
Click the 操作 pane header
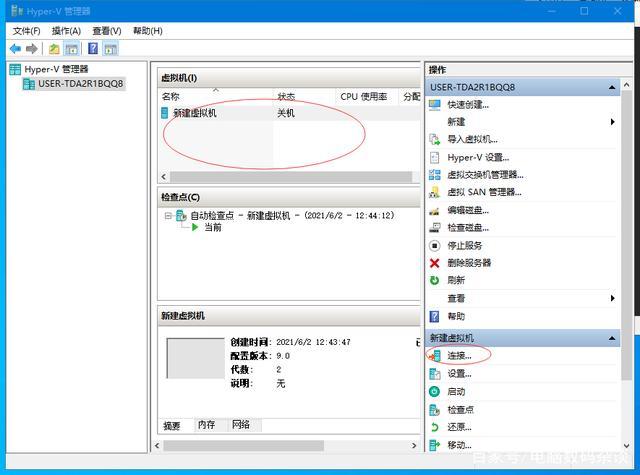tap(529, 70)
